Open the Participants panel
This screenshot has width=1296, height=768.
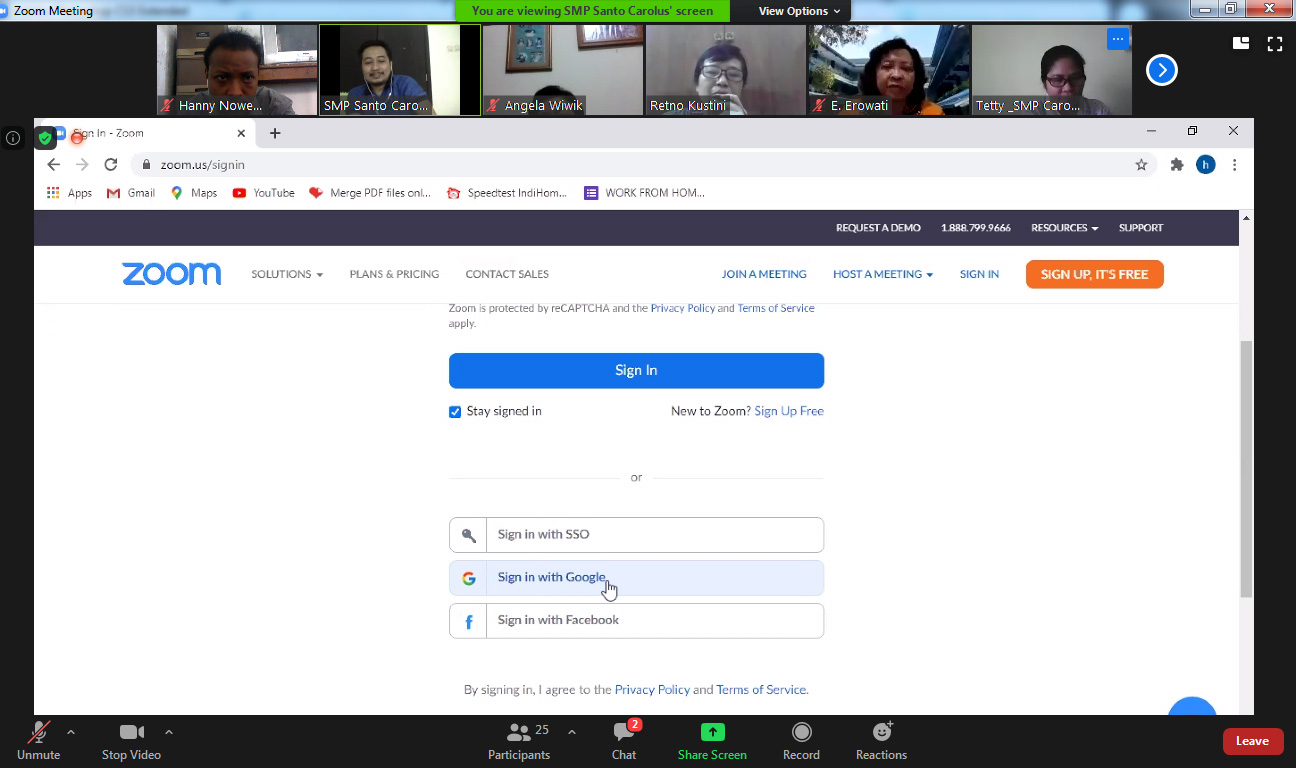pos(519,741)
